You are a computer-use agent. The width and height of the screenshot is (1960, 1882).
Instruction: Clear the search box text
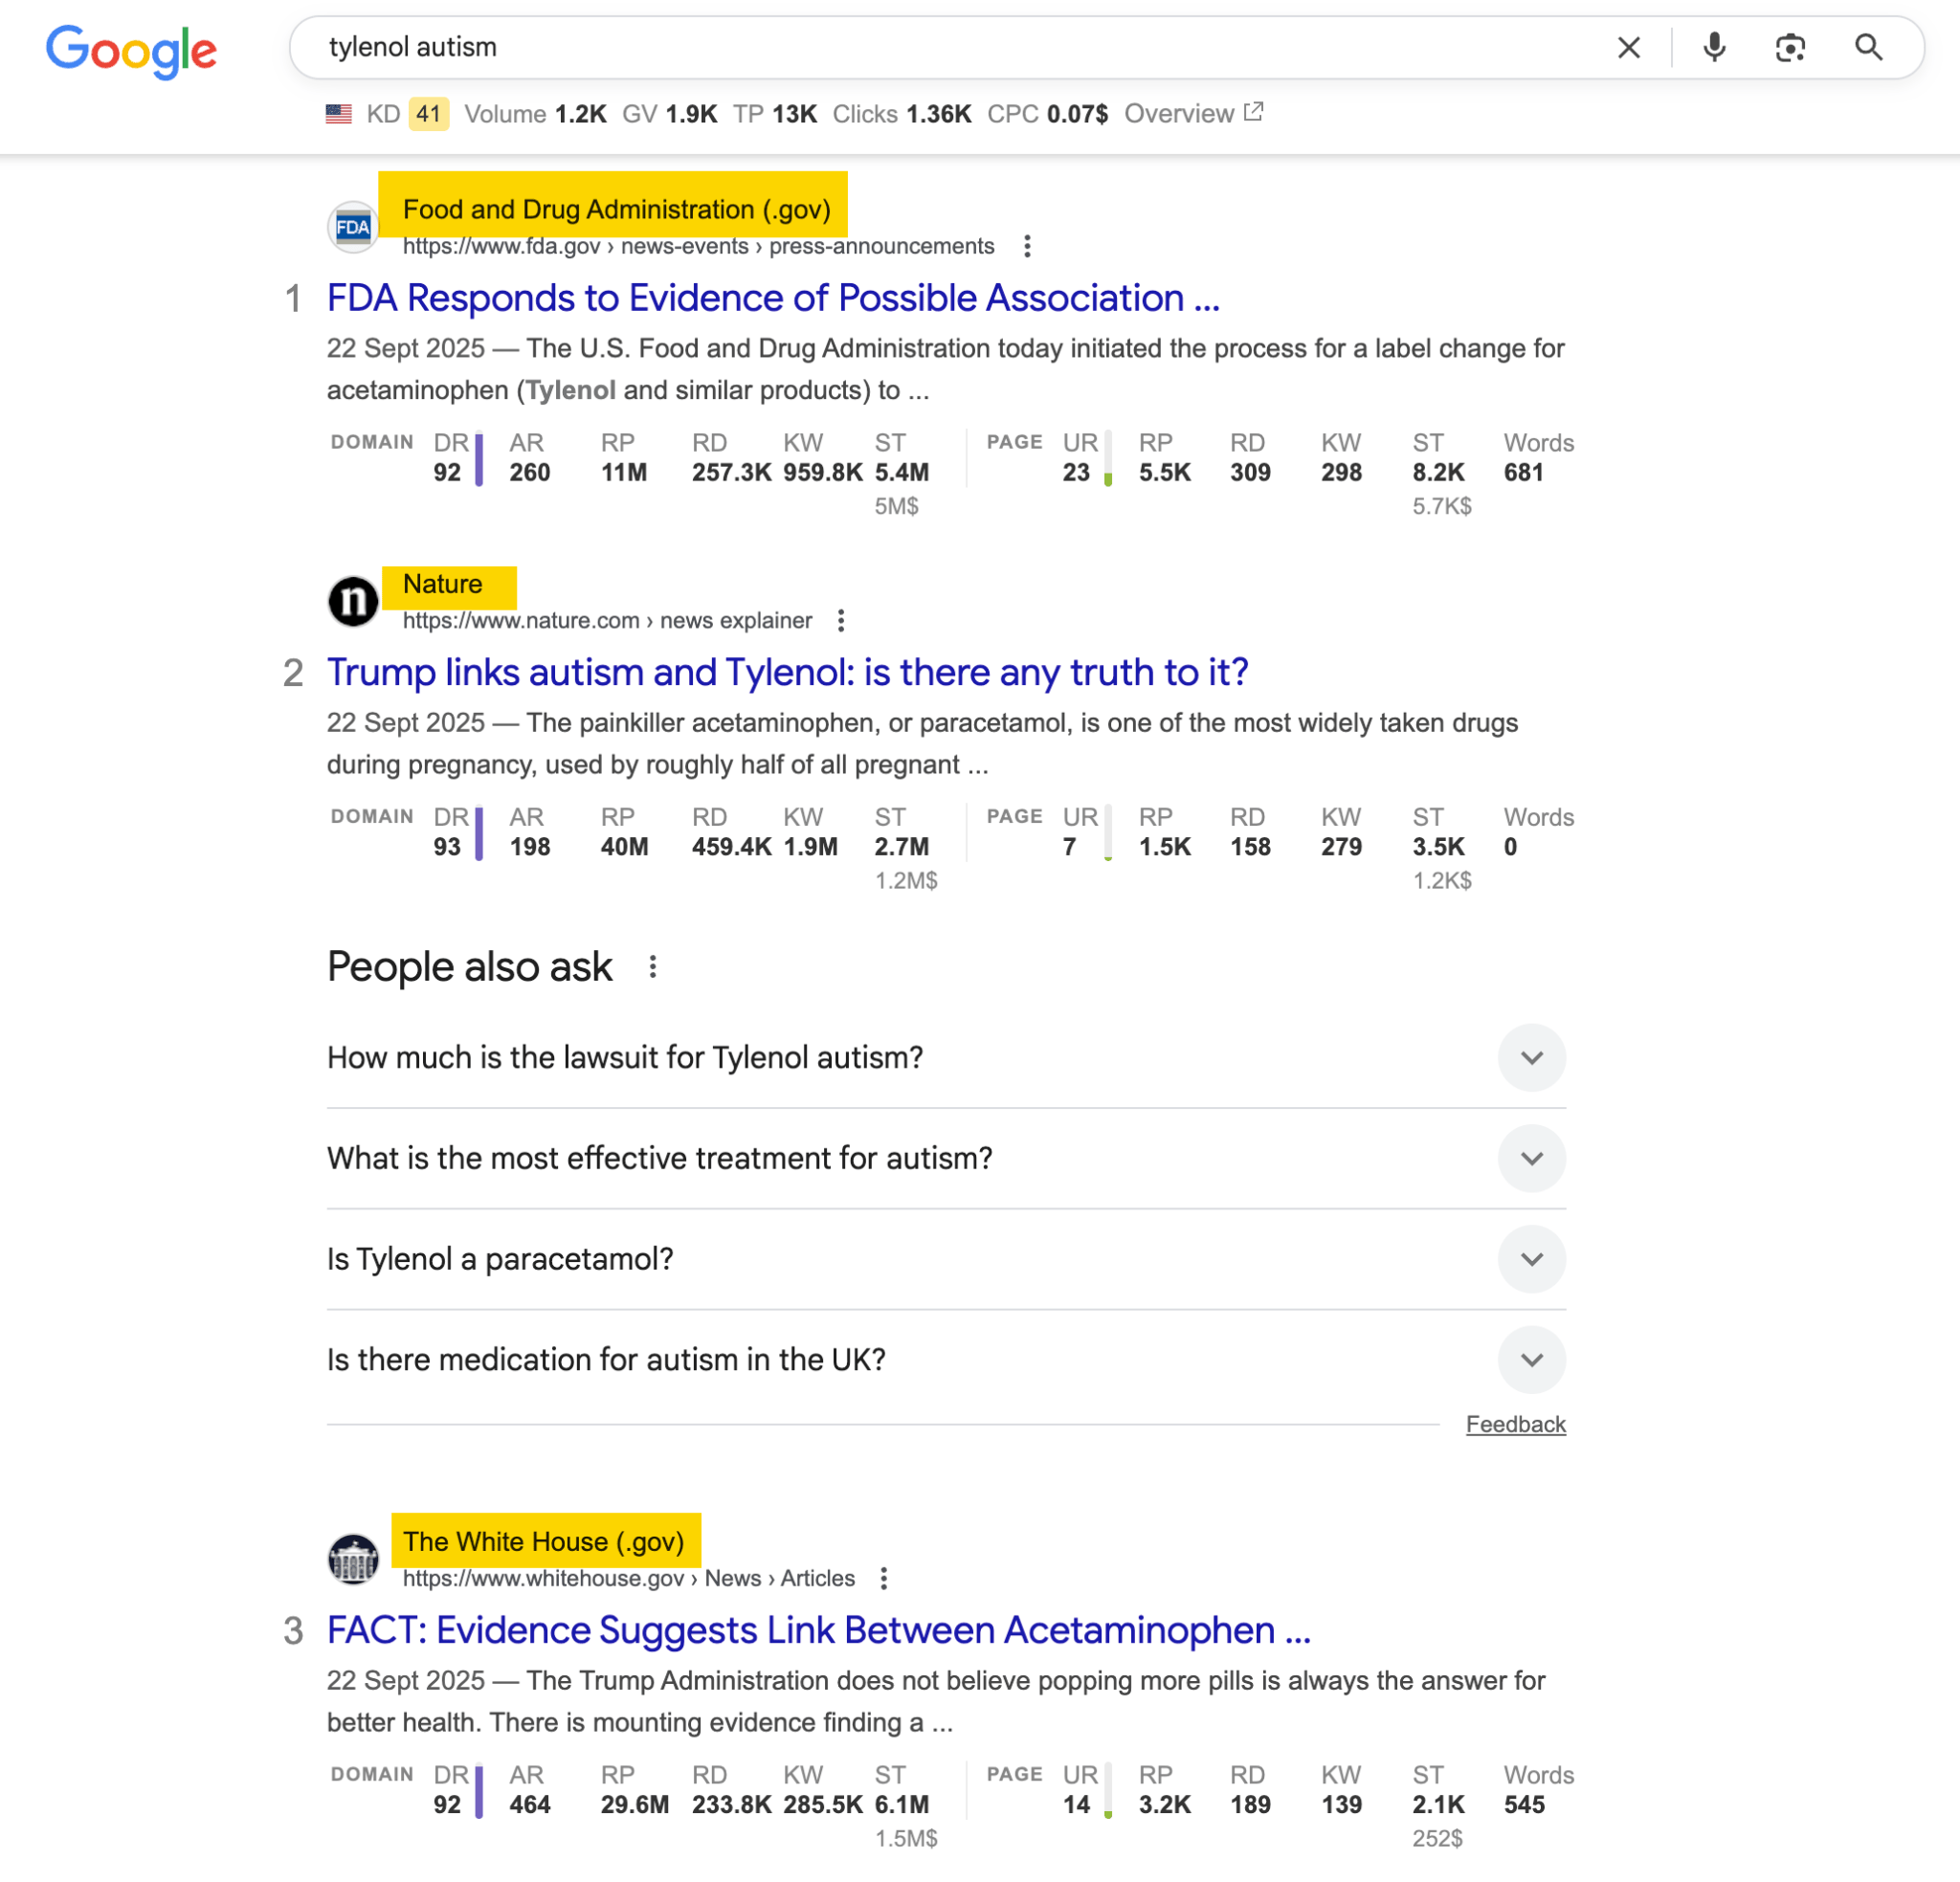click(x=1628, y=47)
